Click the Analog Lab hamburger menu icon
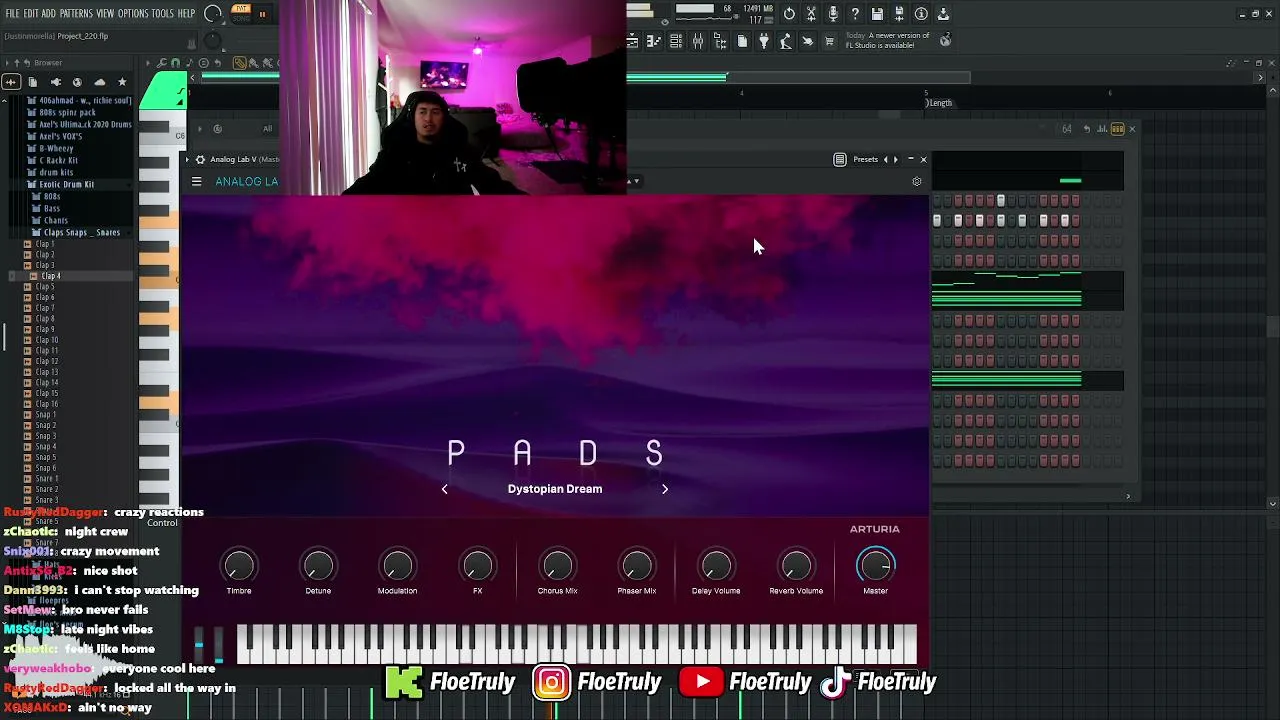 [x=197, y=181]
